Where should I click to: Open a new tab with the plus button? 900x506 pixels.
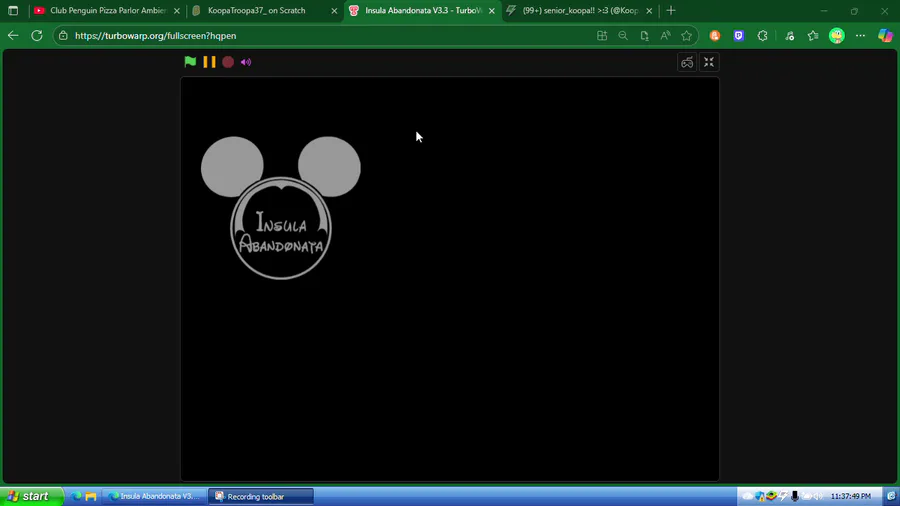pos(671,10)
